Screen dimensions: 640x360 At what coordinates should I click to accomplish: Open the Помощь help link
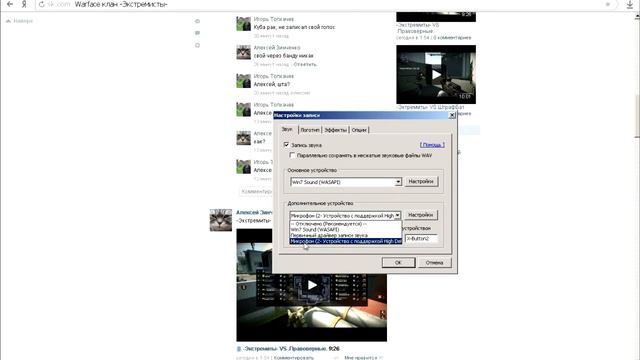pos(432,145)
